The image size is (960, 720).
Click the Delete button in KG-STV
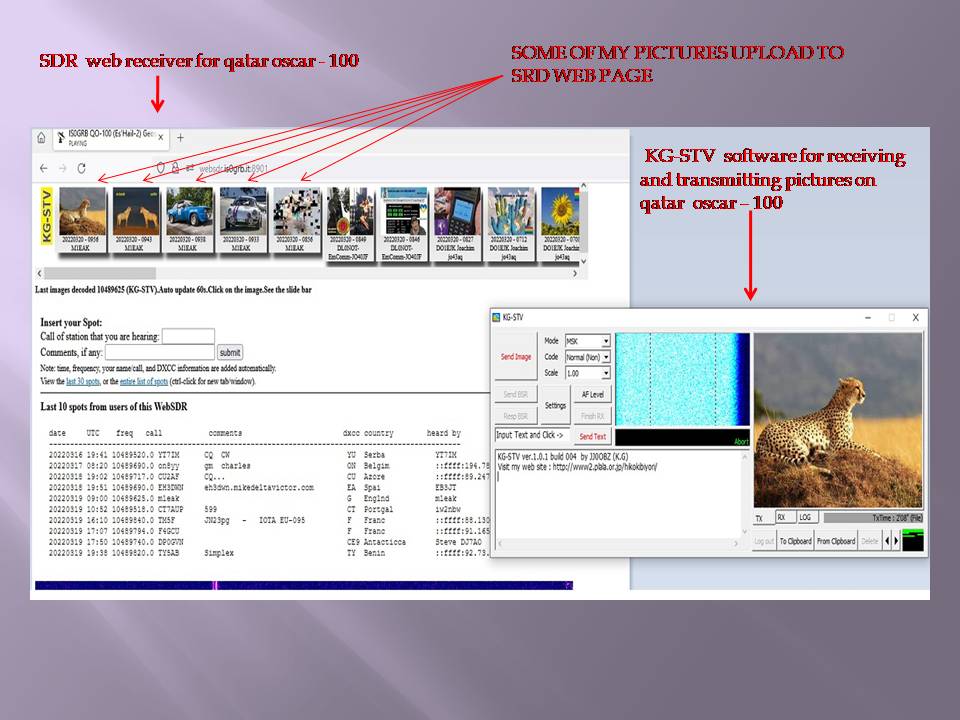tap(869, 541)
